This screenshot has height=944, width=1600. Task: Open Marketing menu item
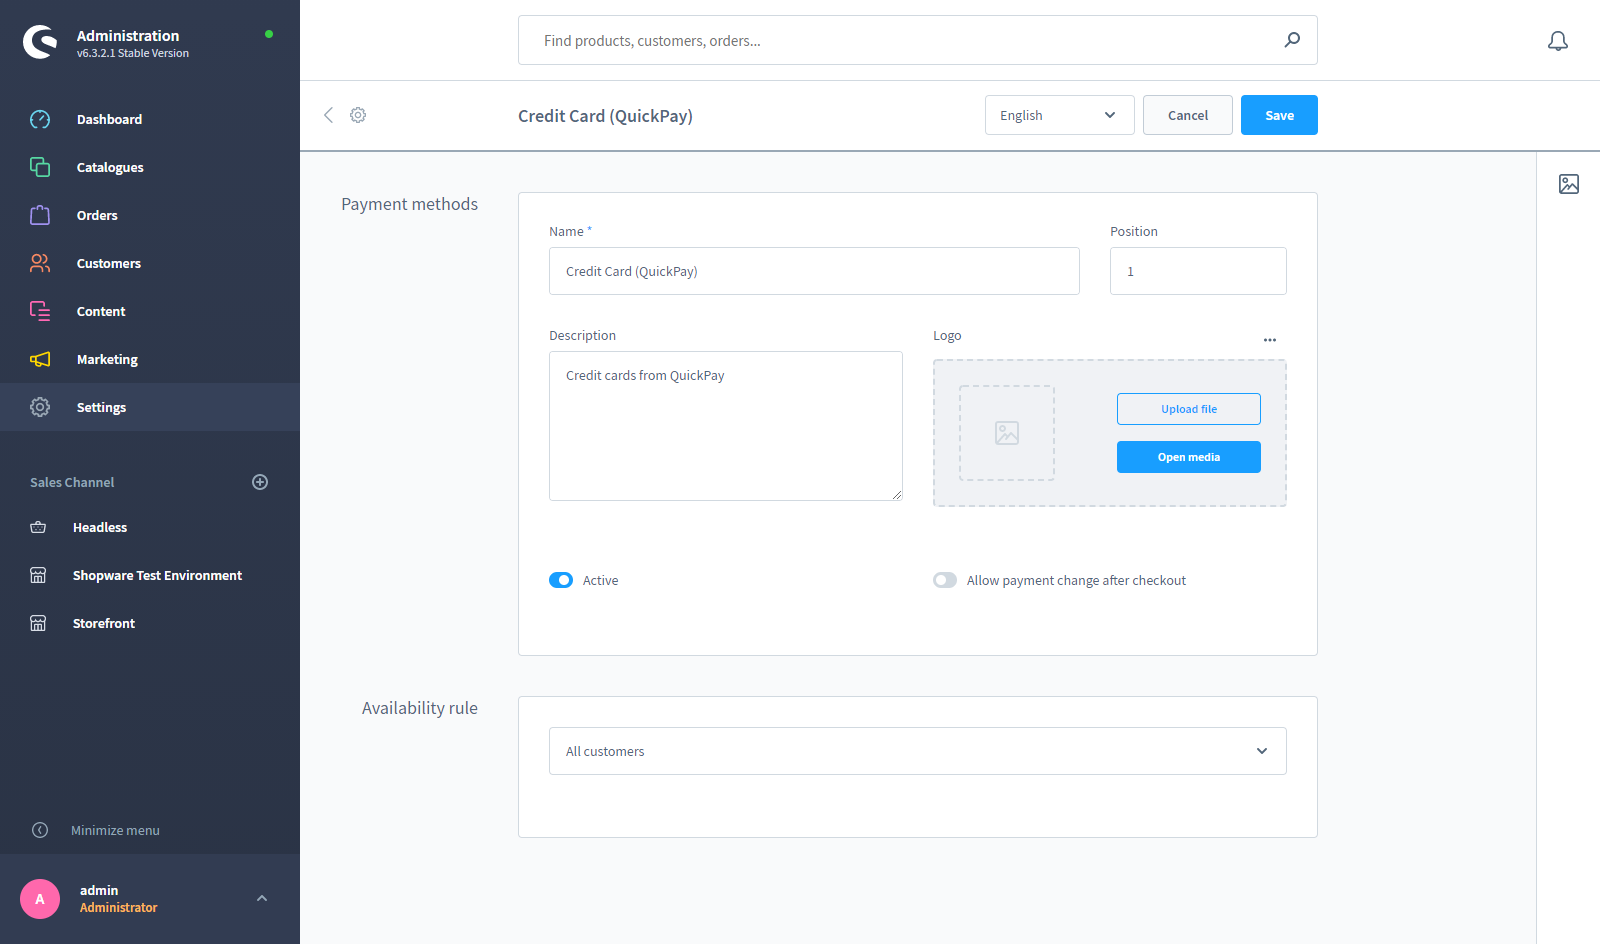click(x=150, y=359)
